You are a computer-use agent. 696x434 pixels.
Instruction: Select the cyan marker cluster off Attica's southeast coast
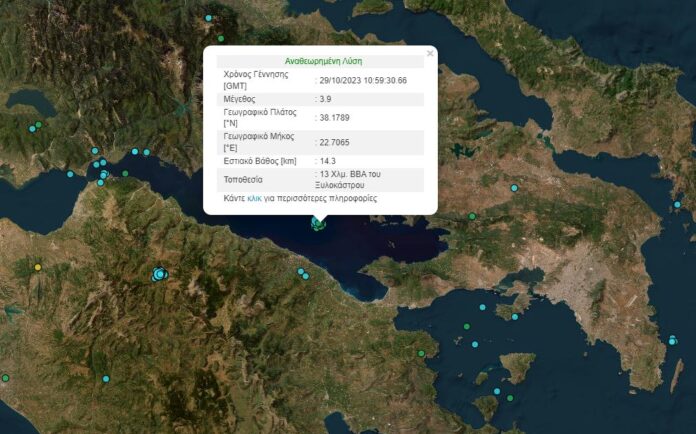672,340
